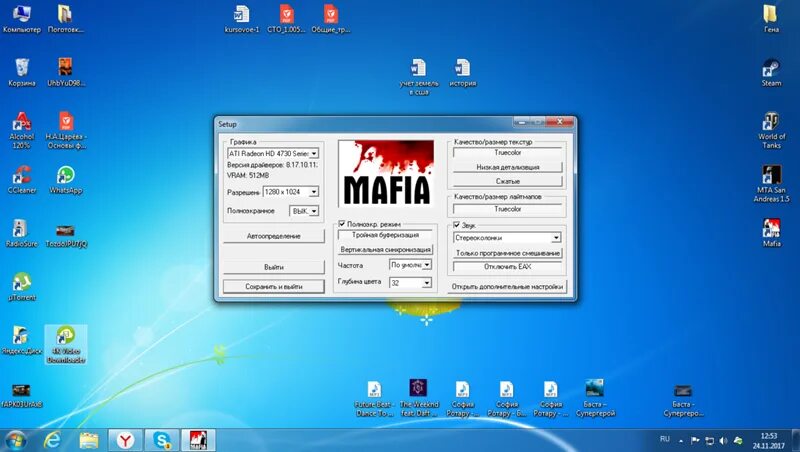
Task: Click the Mafia Setup taskbar button
Action: [x=198, y=440]
